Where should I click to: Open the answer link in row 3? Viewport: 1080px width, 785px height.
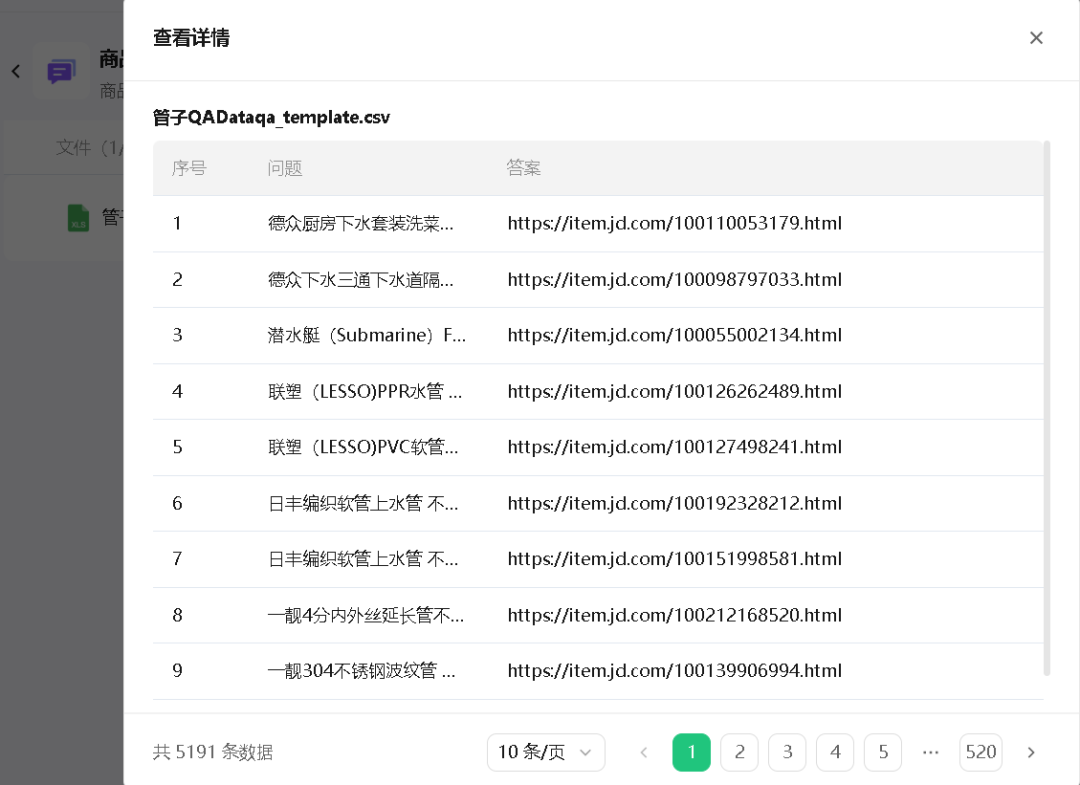tap(674, 335)
